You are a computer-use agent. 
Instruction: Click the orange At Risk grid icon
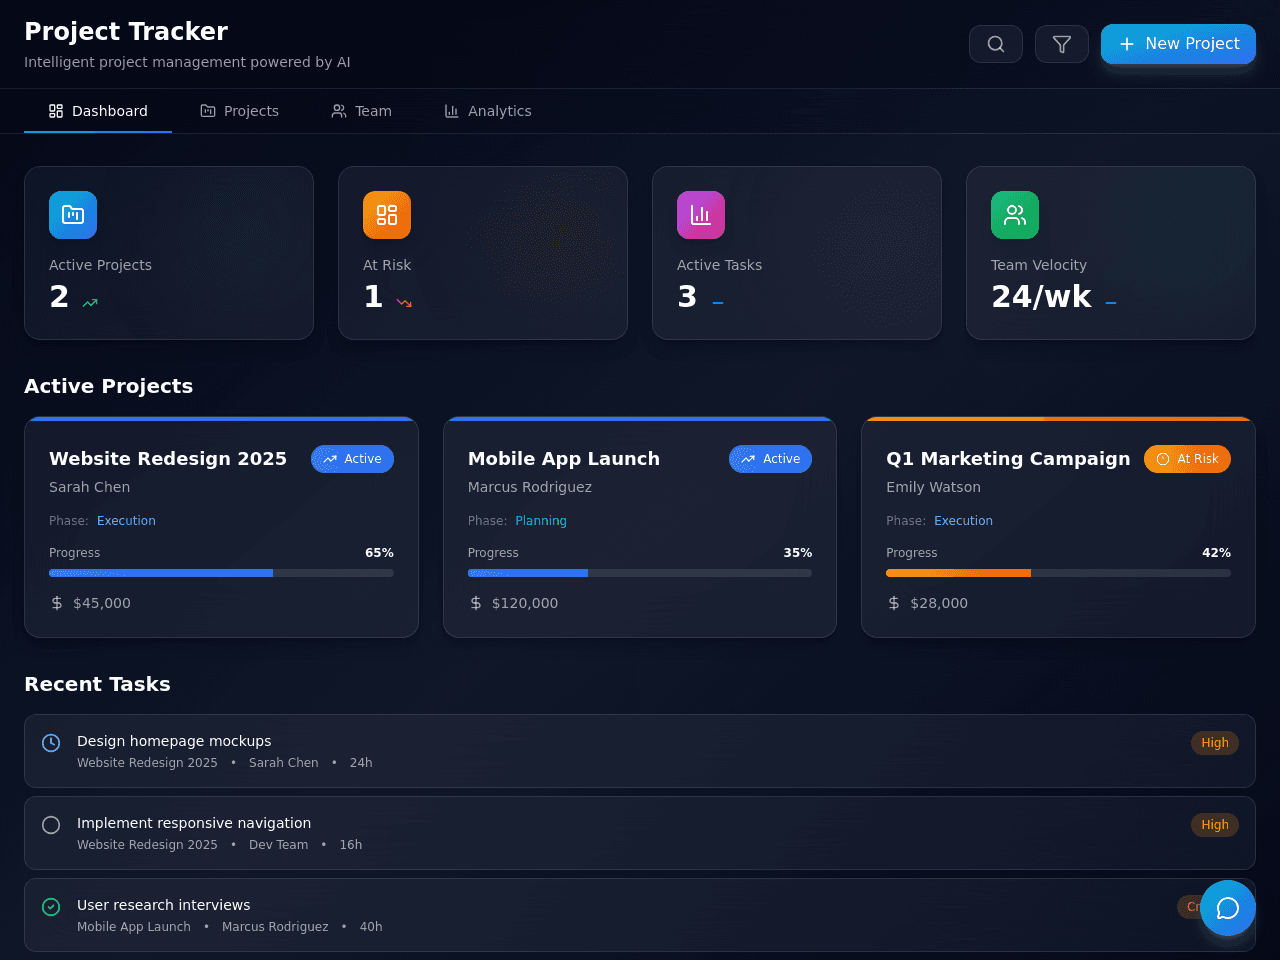coord(387,215)
